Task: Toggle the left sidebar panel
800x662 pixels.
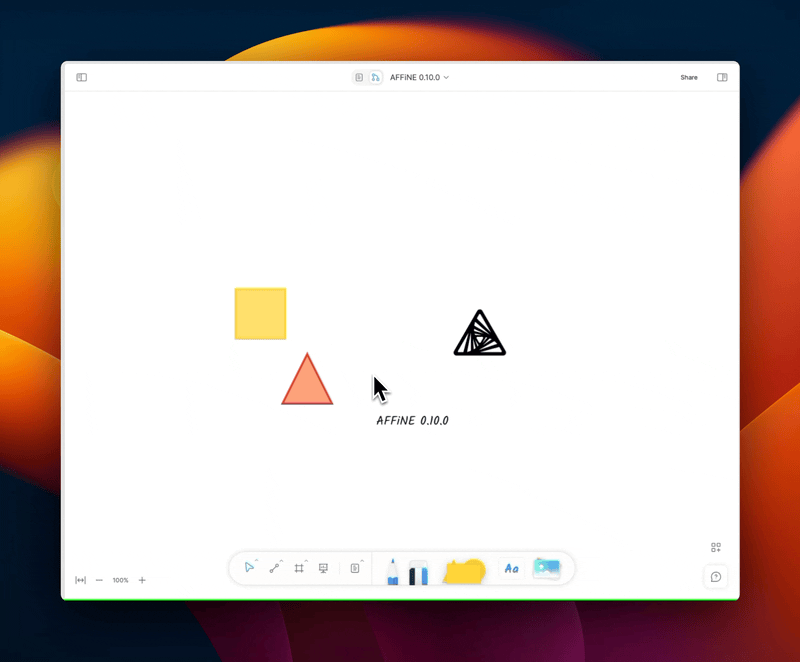Action: click(x=82, y=78)
